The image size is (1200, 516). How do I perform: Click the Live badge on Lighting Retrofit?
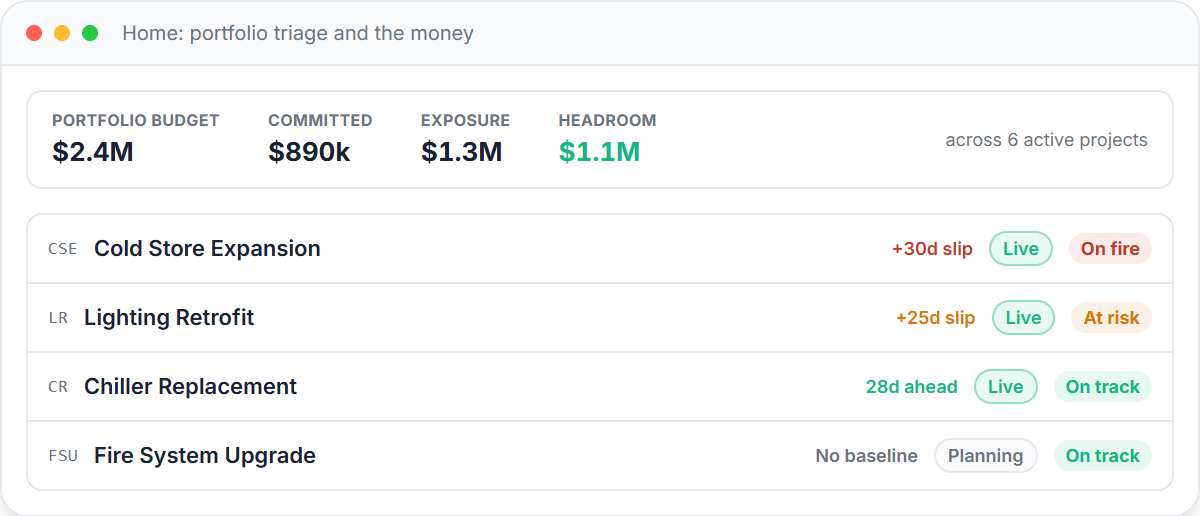pyautogui.click(x=1023, y=318)
